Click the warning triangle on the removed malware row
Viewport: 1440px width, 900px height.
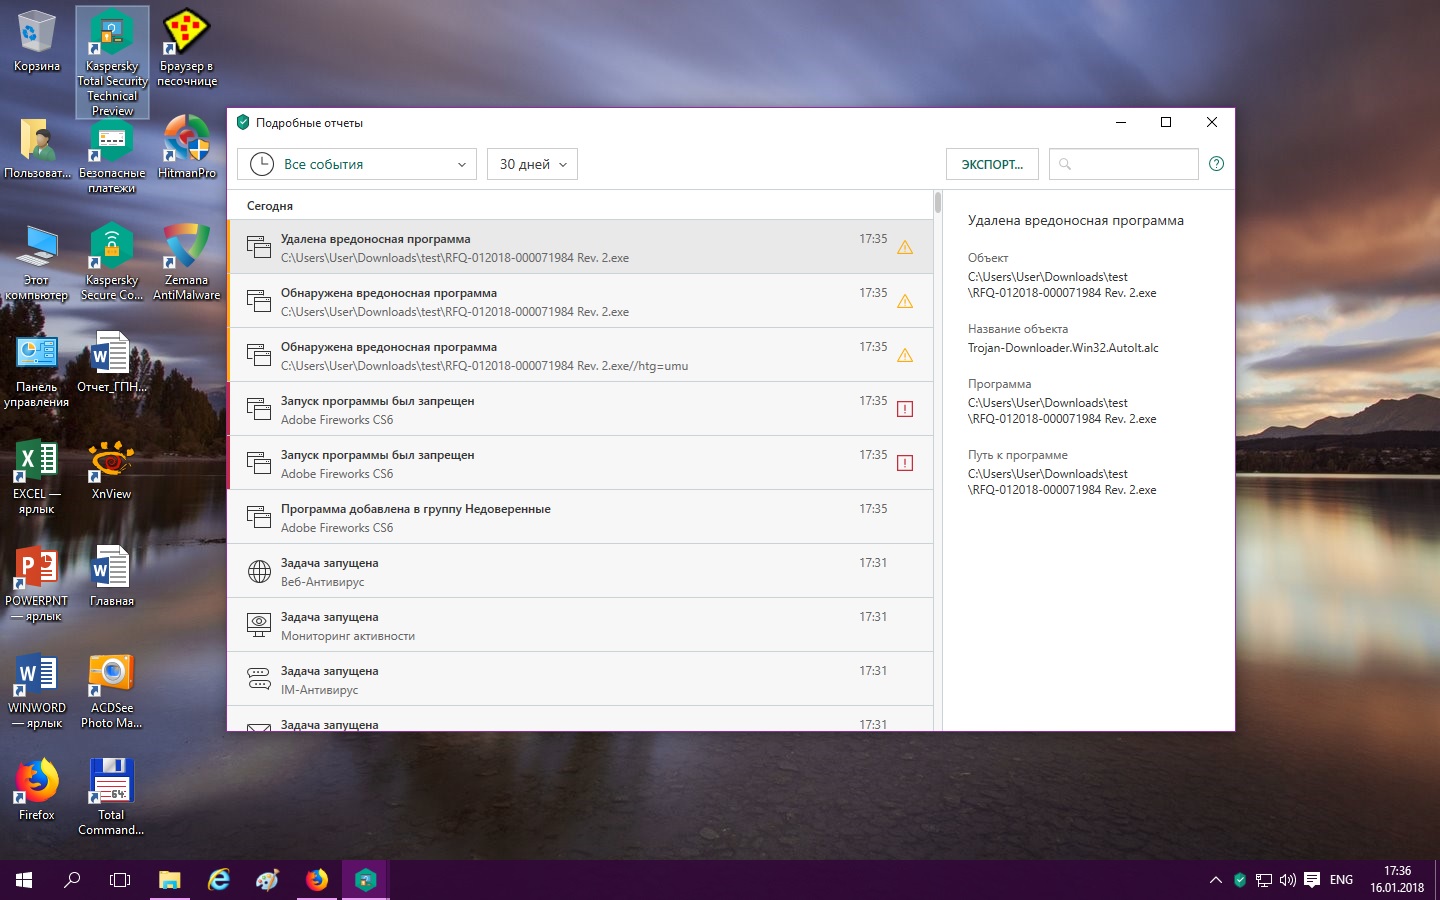pos(905,247)
